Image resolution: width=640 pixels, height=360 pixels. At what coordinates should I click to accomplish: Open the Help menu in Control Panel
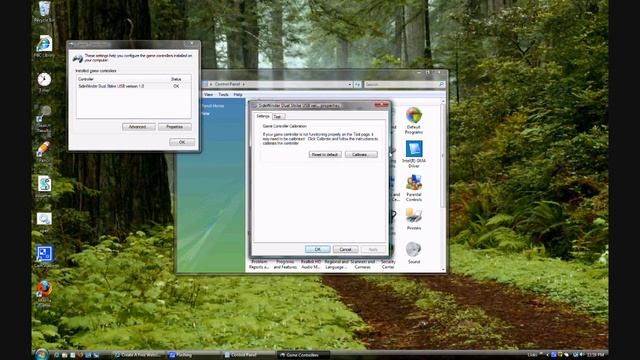tap(238, 95)
